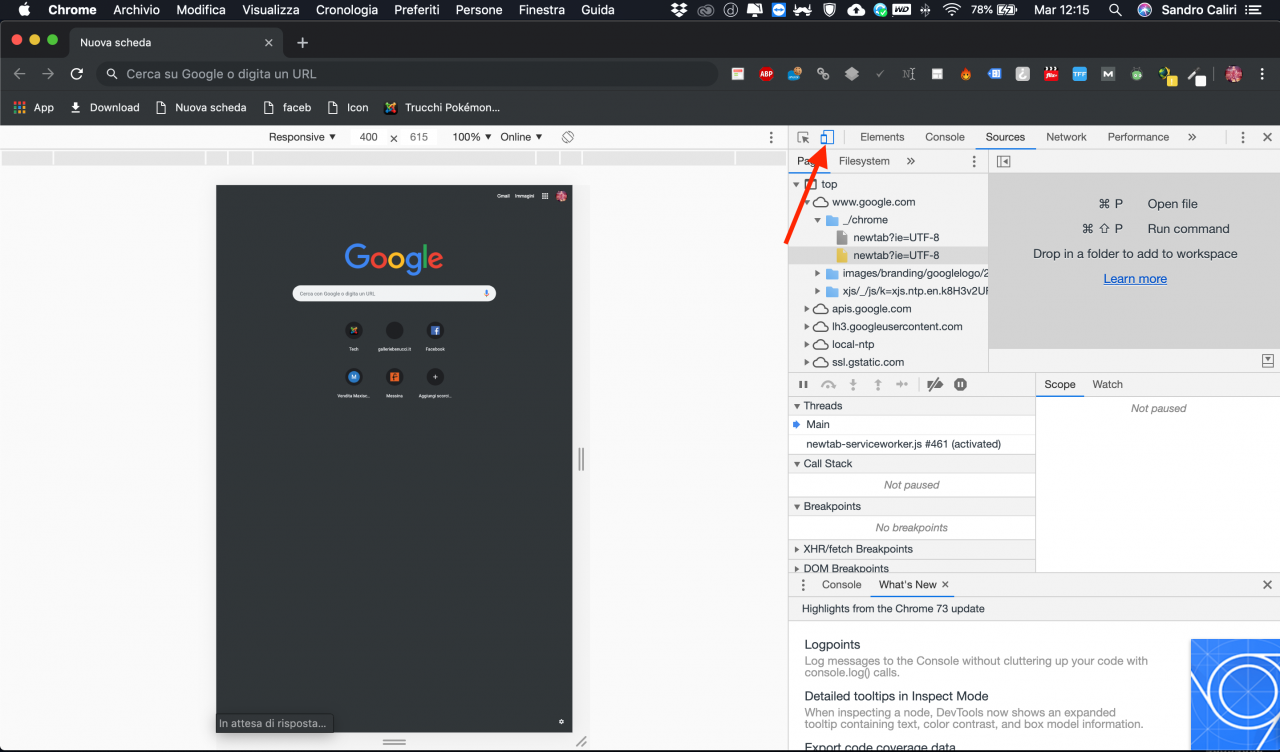Image resolution: width=1280 pixels, height=752 pixels.
Task: Close the What's New drawer tab
Action: click(x=945, y=585)
